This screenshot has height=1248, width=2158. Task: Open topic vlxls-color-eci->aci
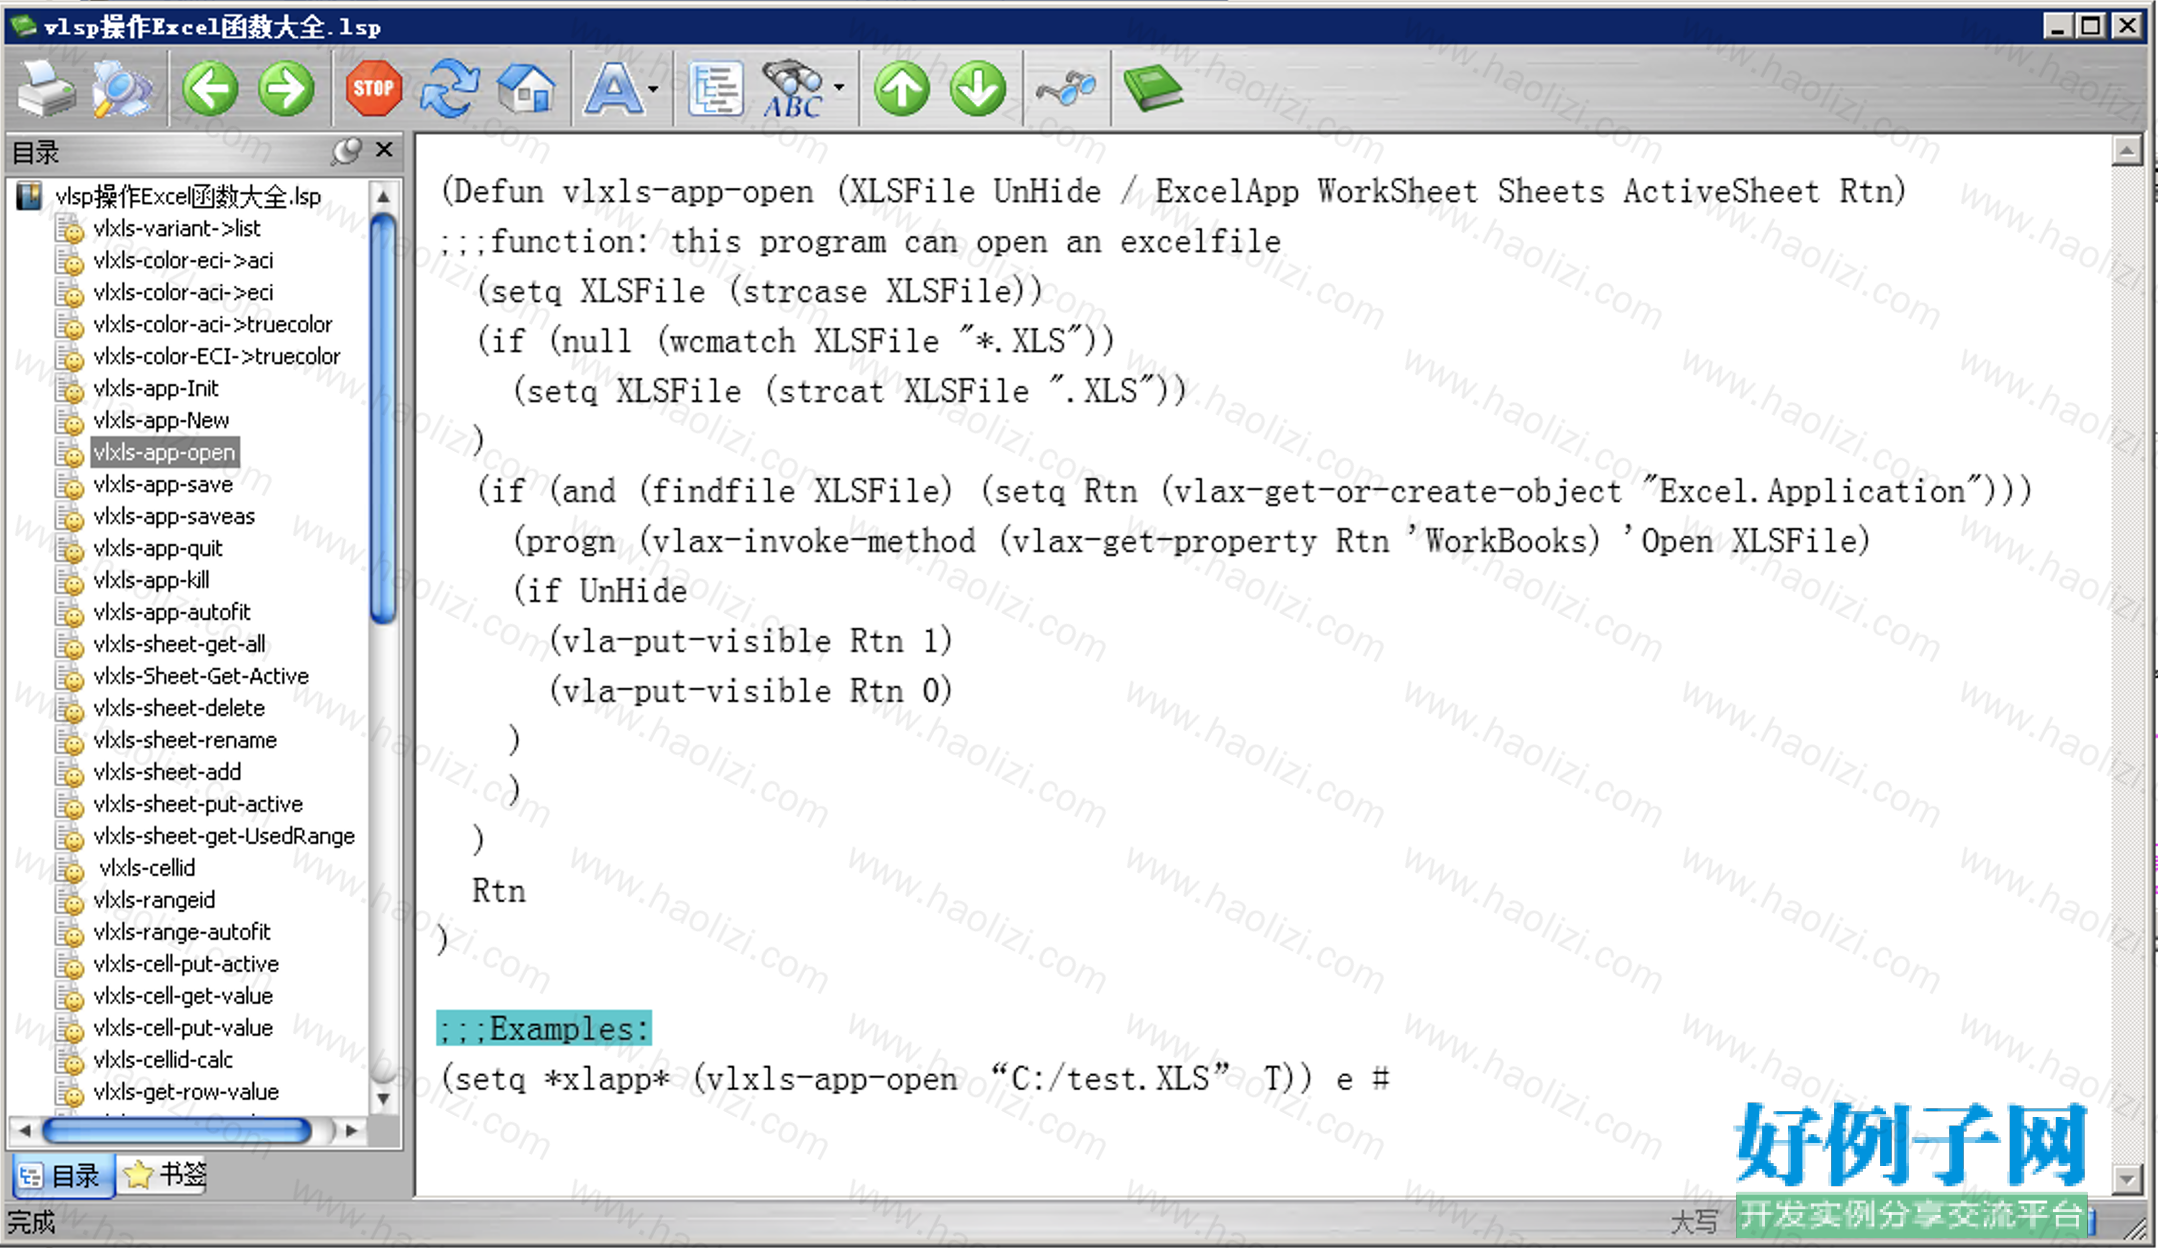click(x=183, y=260)
